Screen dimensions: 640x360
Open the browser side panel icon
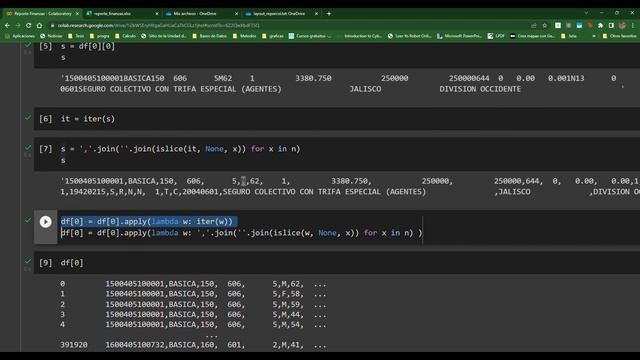click(611, 25)
